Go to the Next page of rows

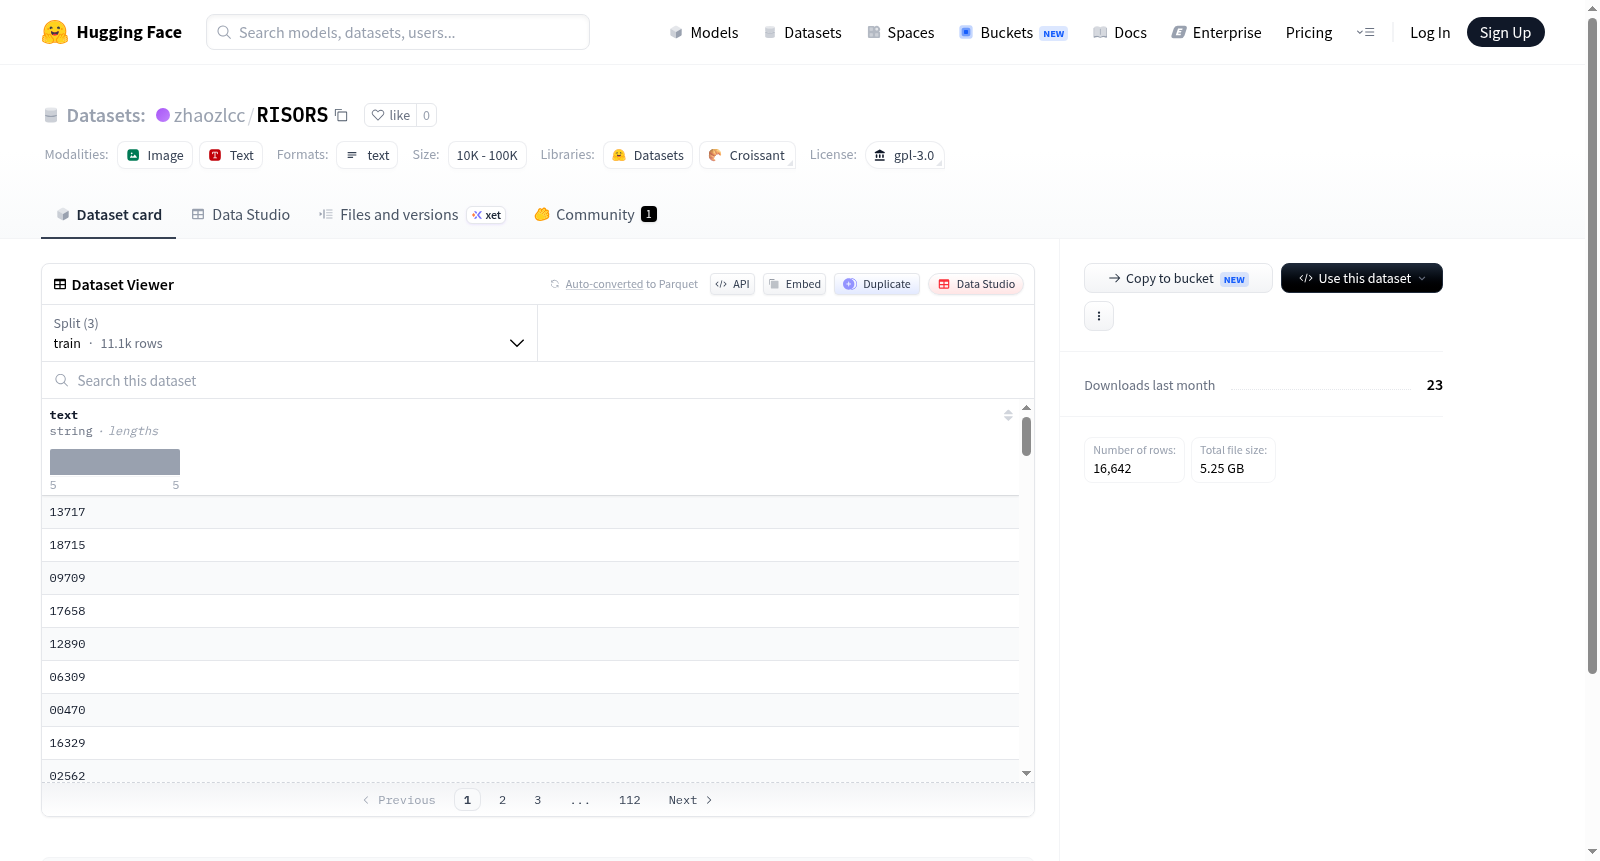690,800
